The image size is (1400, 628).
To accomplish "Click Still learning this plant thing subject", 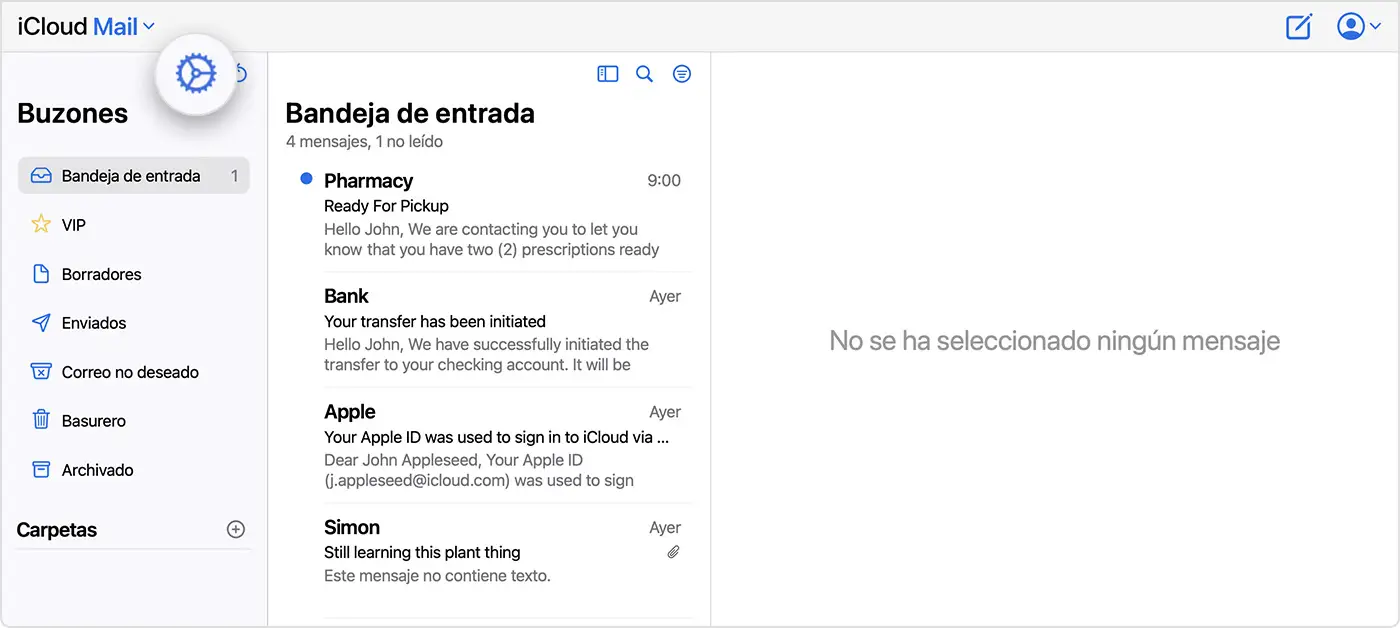I will point(422,553).
